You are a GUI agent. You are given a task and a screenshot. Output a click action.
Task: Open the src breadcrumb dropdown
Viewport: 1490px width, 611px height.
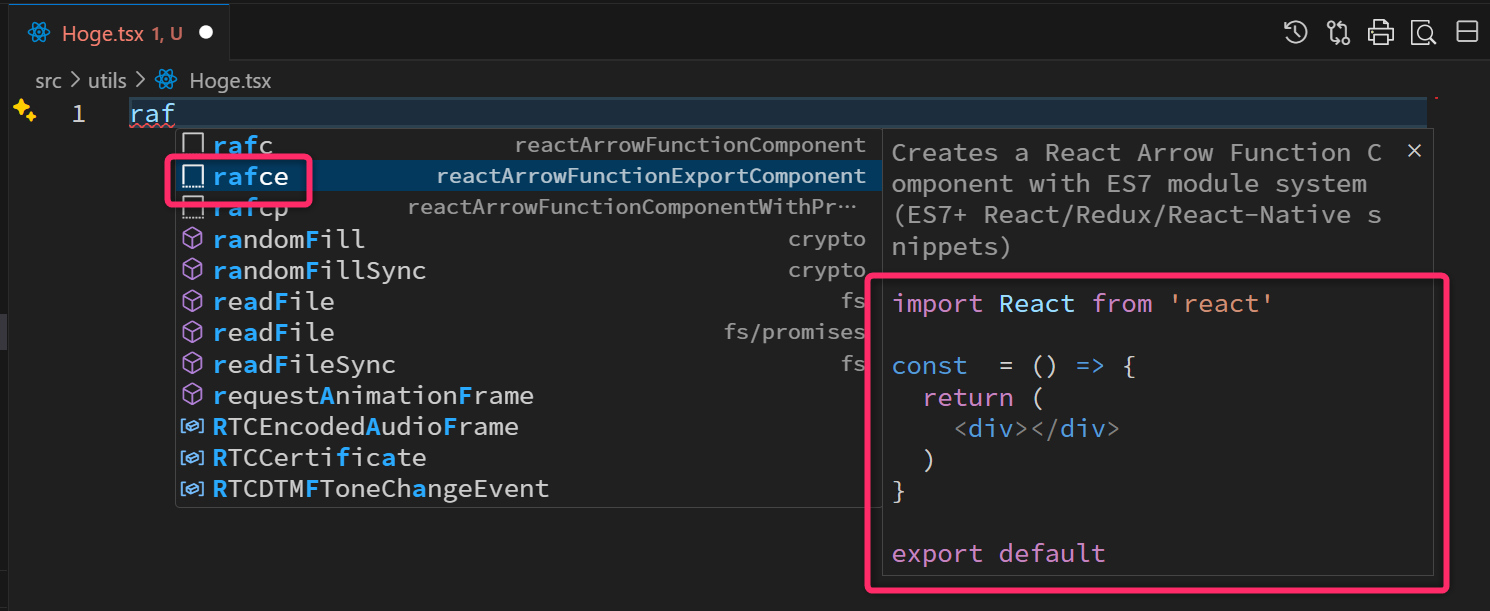coord(48,81)
